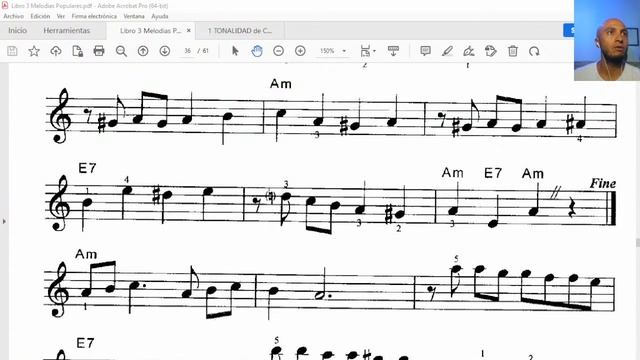
Task: Upload the file to the cloud
Action: click(x=56, y=51)
